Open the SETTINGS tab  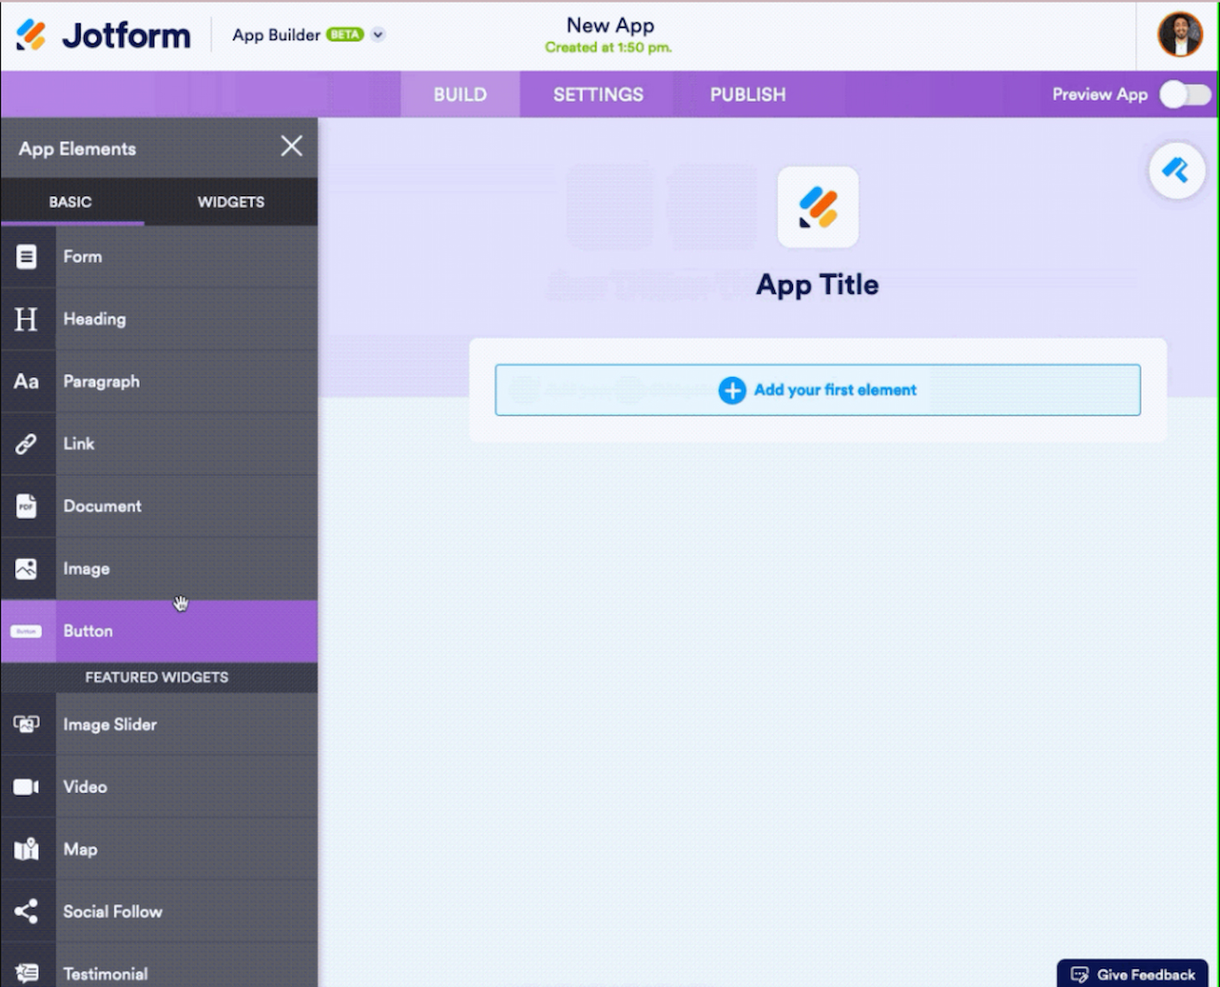(x=597, y=94)
